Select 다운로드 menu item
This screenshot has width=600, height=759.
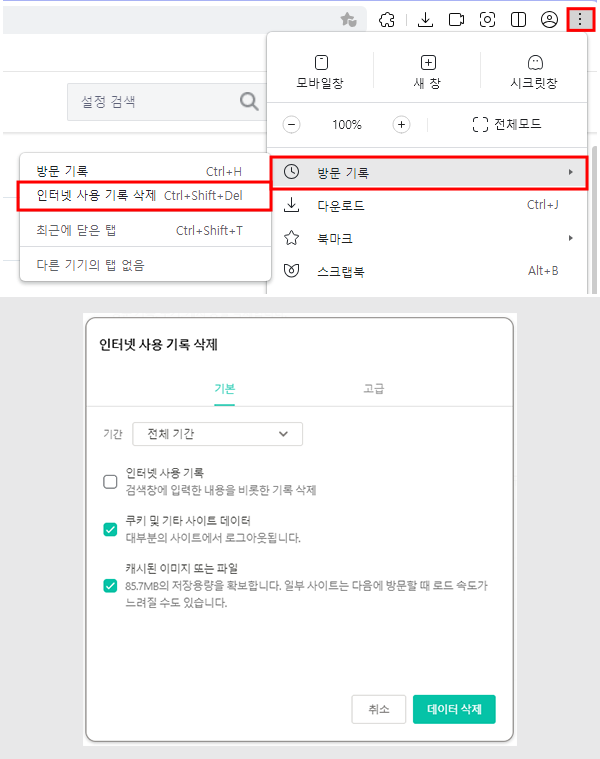pyautogui.click(x=427, y=205)
